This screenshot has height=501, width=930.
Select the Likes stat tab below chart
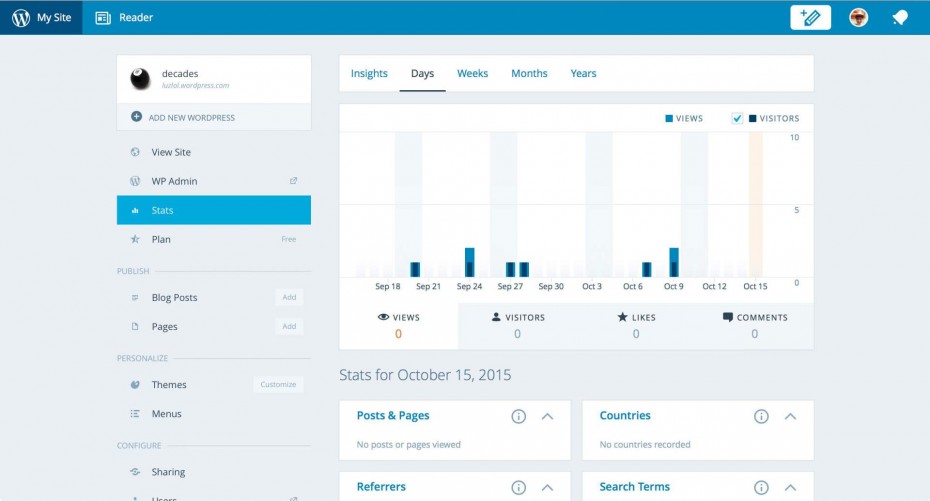point(636,326)
